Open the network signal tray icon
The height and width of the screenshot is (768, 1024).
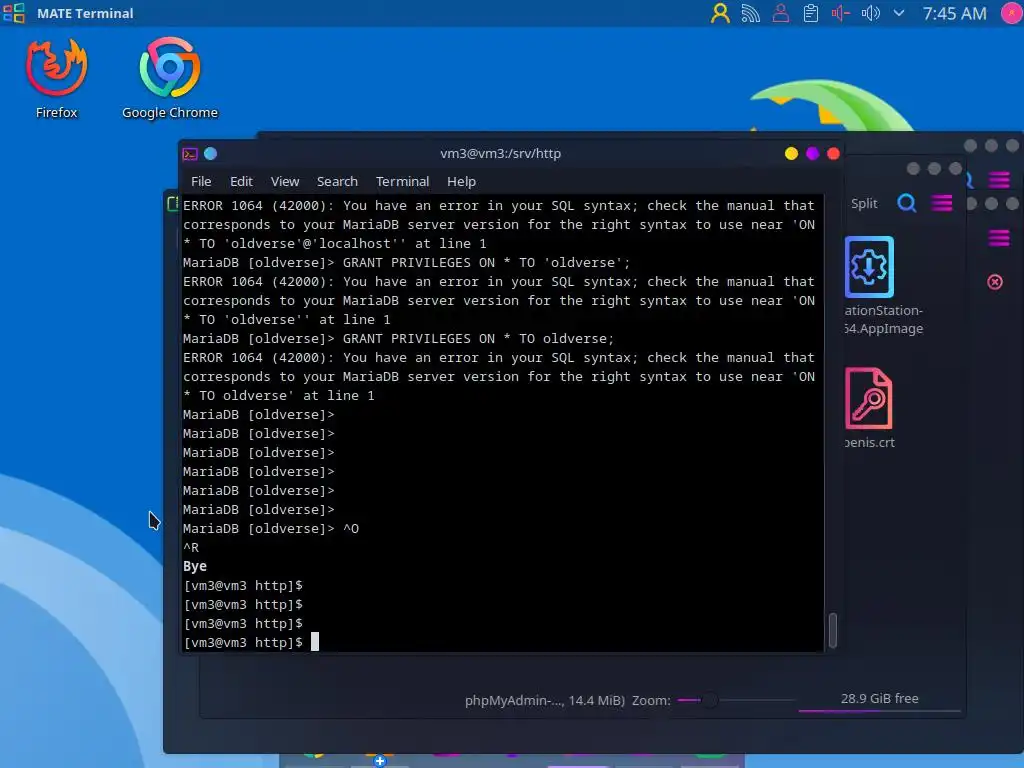click(750, 13)
